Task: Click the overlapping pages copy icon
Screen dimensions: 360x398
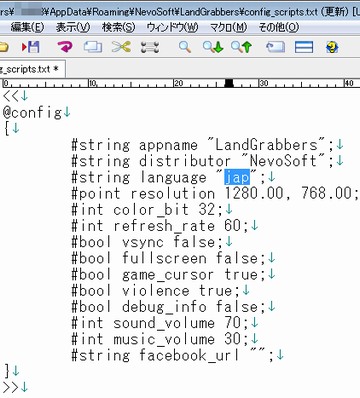Action: tap(93, 47)
